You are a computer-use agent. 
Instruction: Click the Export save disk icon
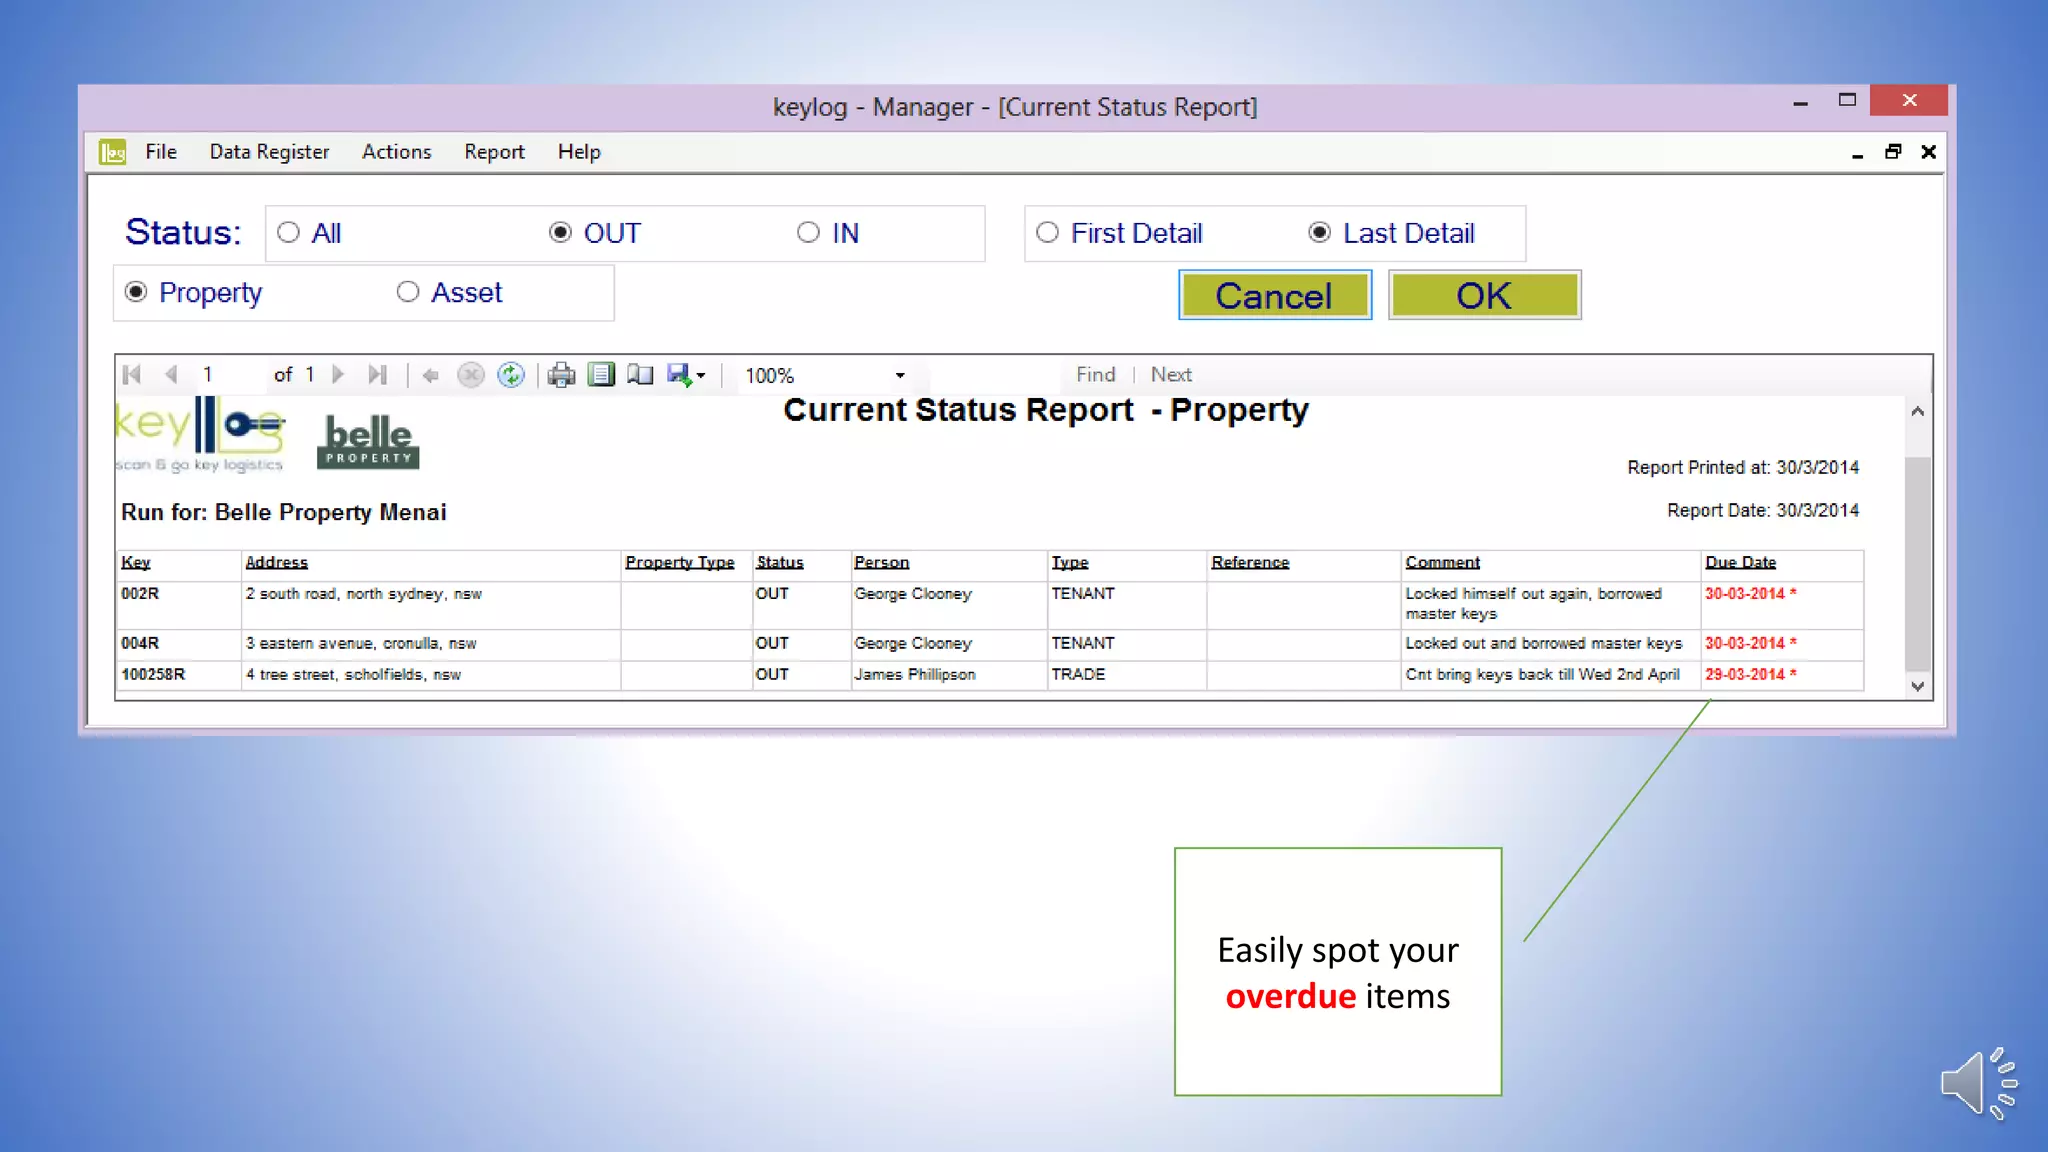click(679, 375)
